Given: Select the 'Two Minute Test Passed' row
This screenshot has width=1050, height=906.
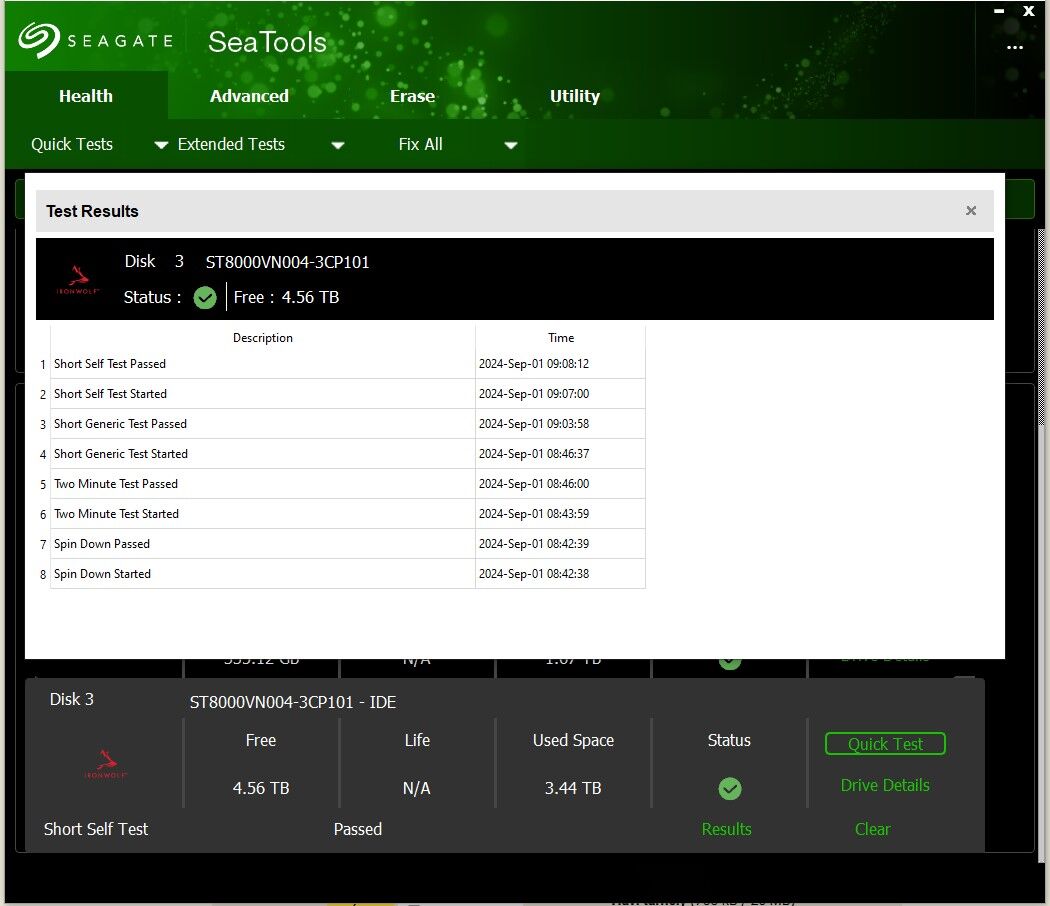Looking at the screenshot, I should 348,483.
